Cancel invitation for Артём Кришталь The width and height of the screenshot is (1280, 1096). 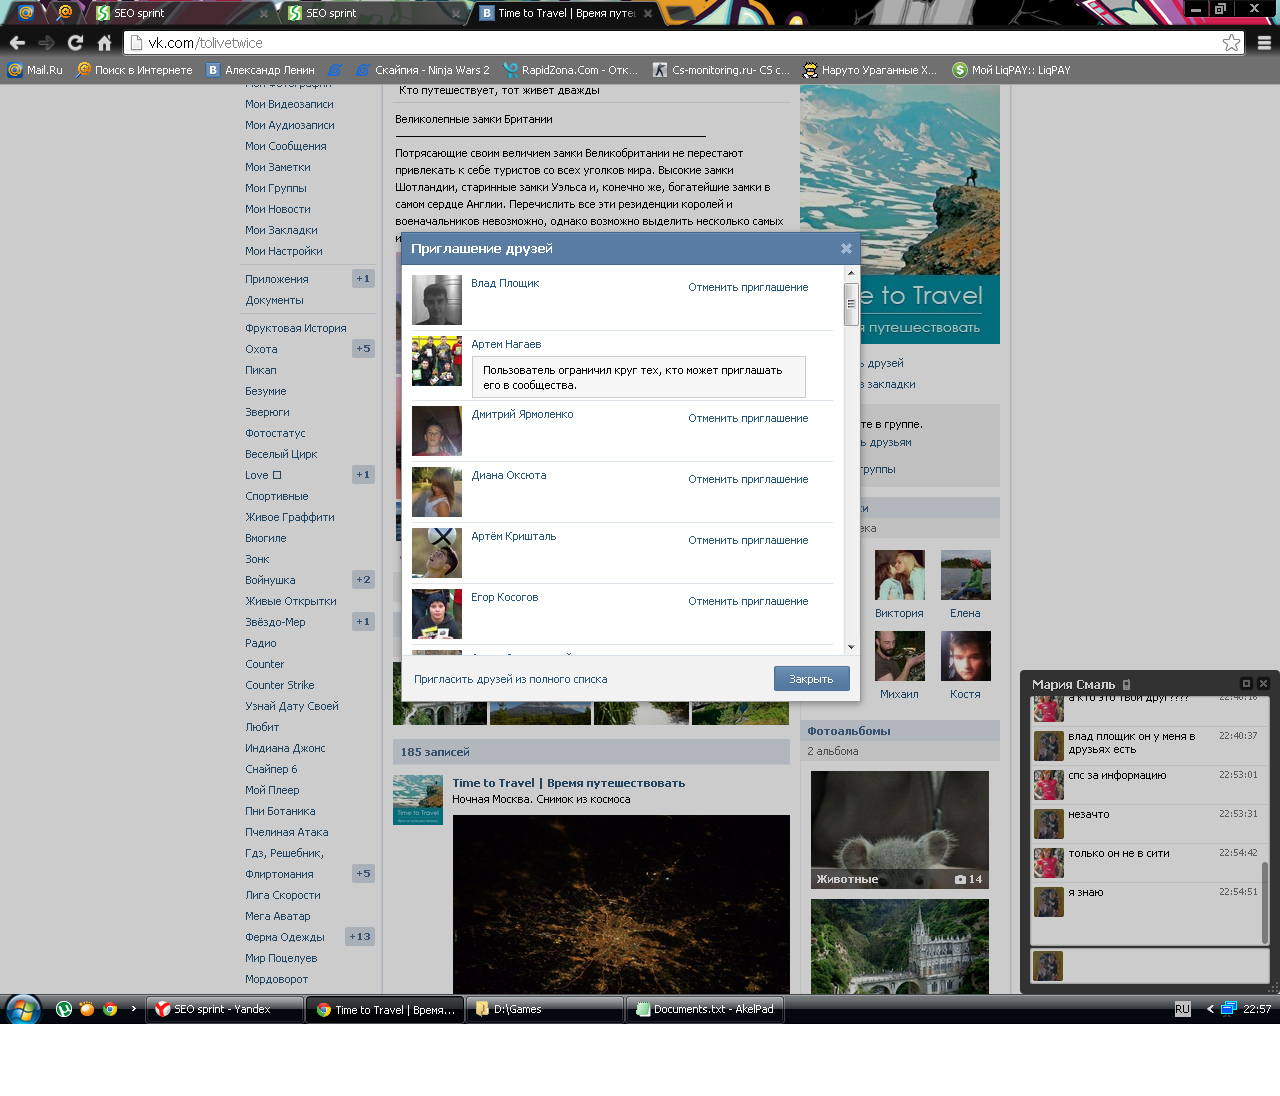pos(748,540)
